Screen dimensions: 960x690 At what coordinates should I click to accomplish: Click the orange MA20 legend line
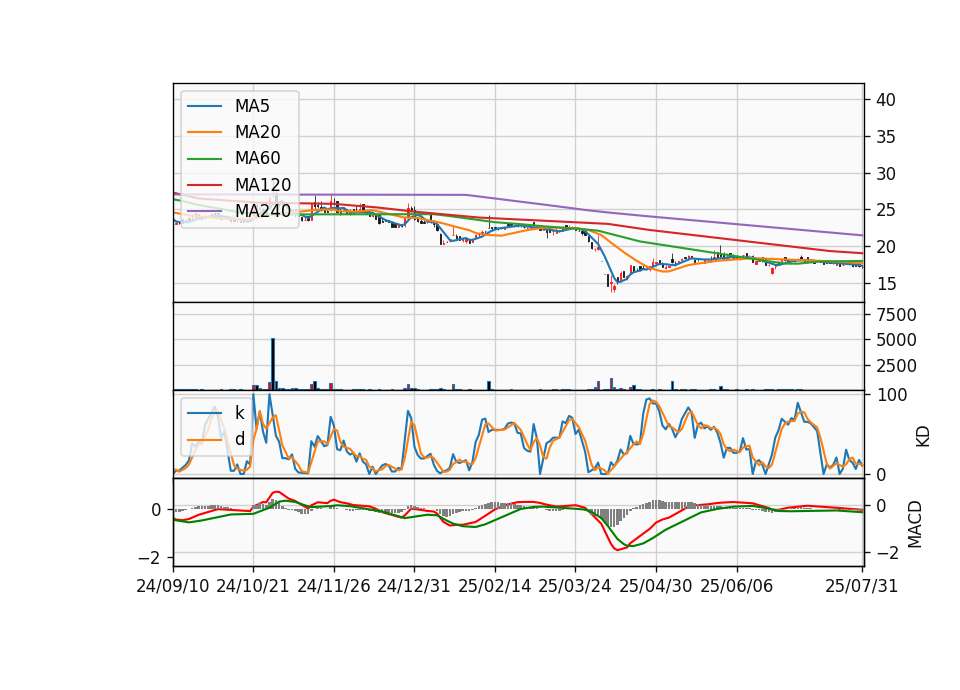click(x=204, y=133)
